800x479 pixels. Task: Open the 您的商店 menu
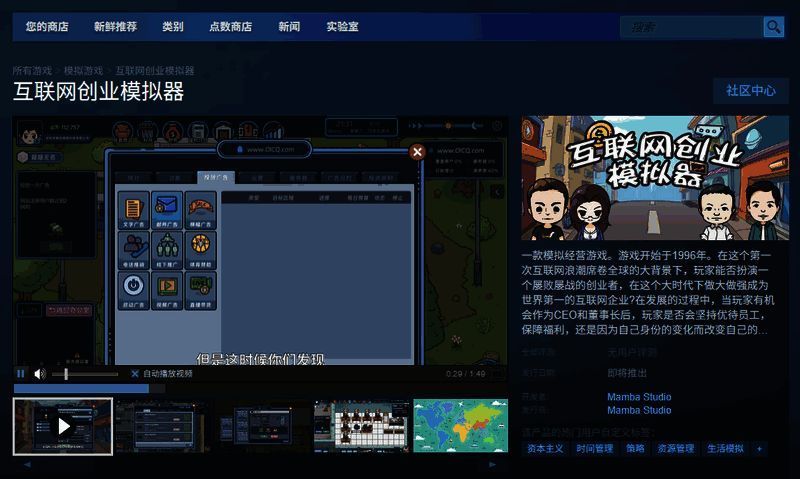click(47, 27)
